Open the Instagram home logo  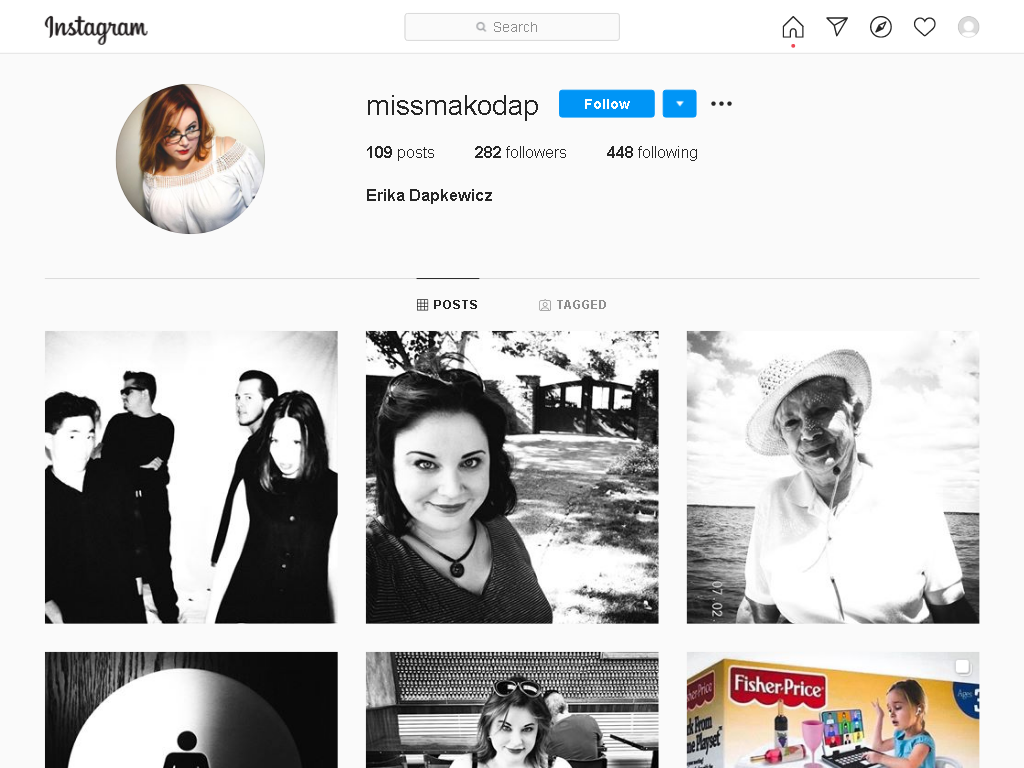click(x=96, y=28)
